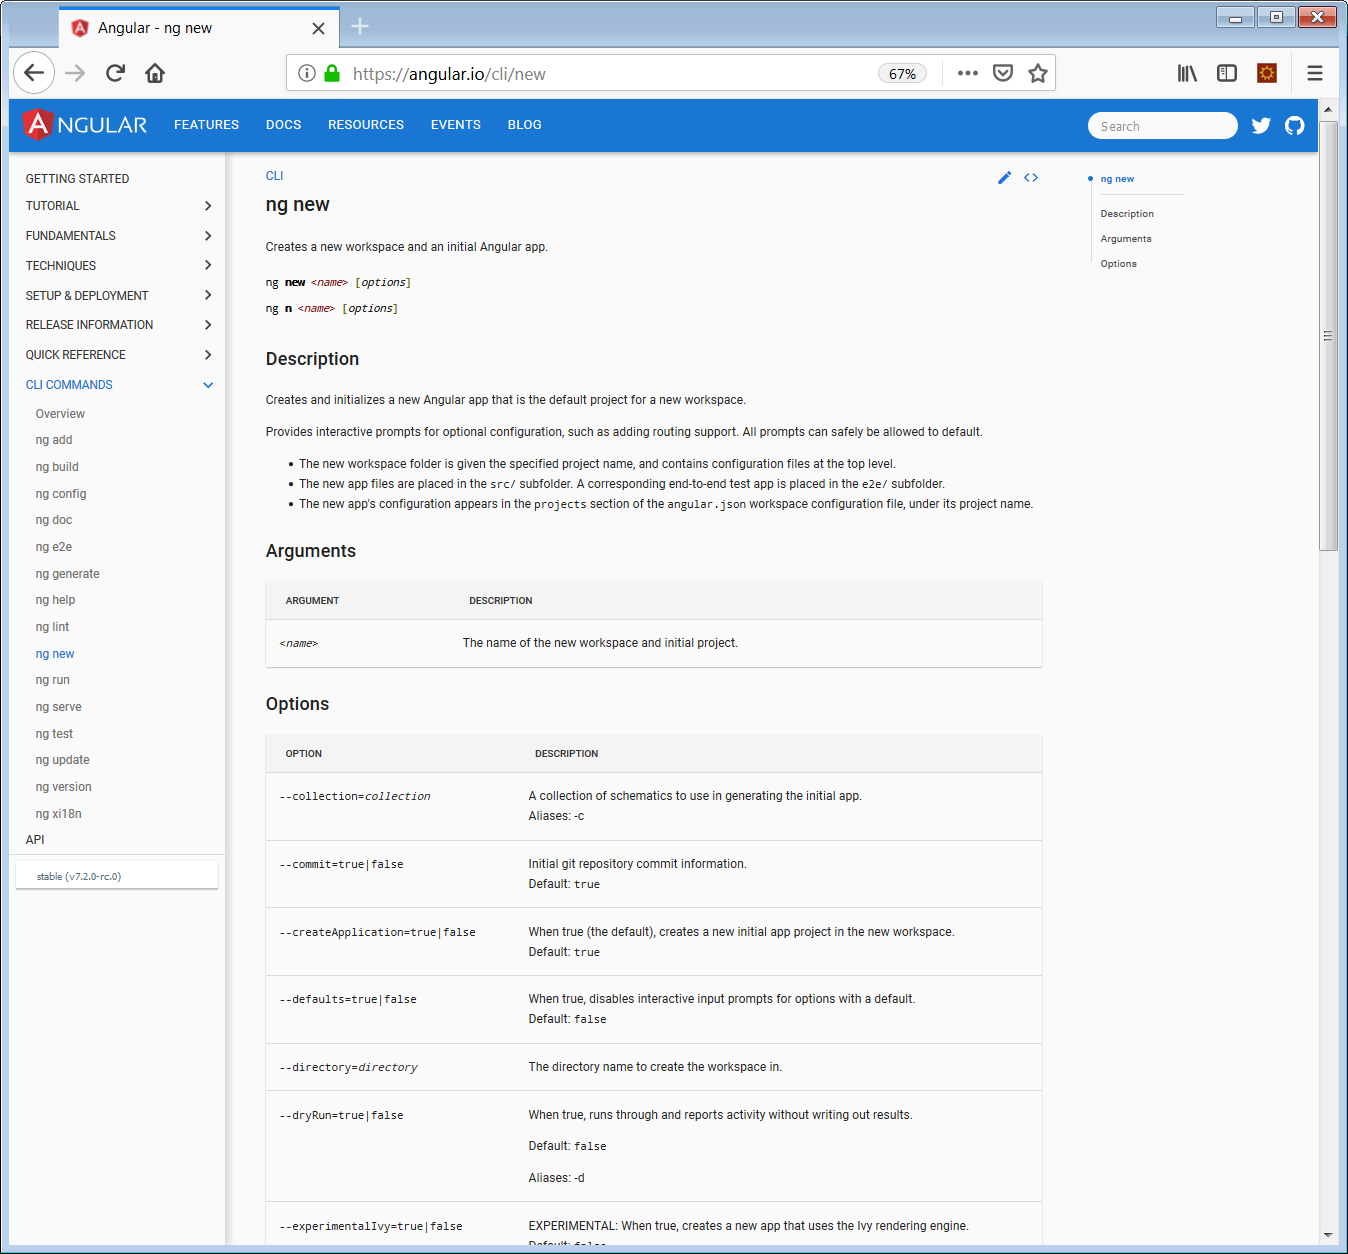Open the Firefox hamburger menu
The height and width of the screenshot is (1254, 1348).
click(x=1315, y=72)
